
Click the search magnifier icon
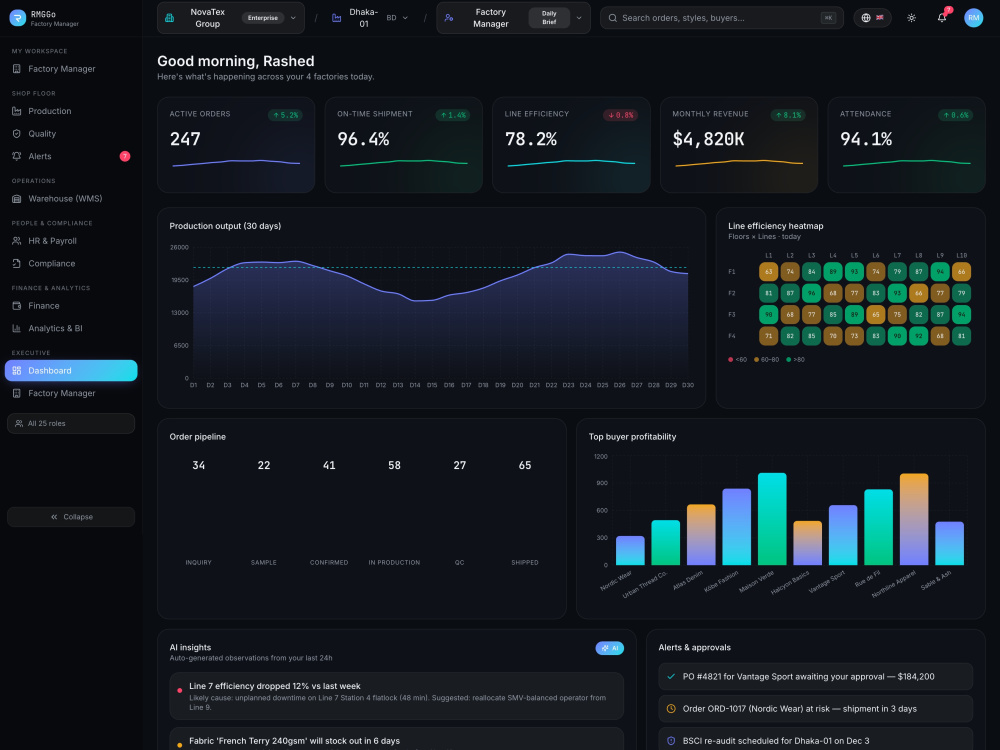[x=612, y=18]
